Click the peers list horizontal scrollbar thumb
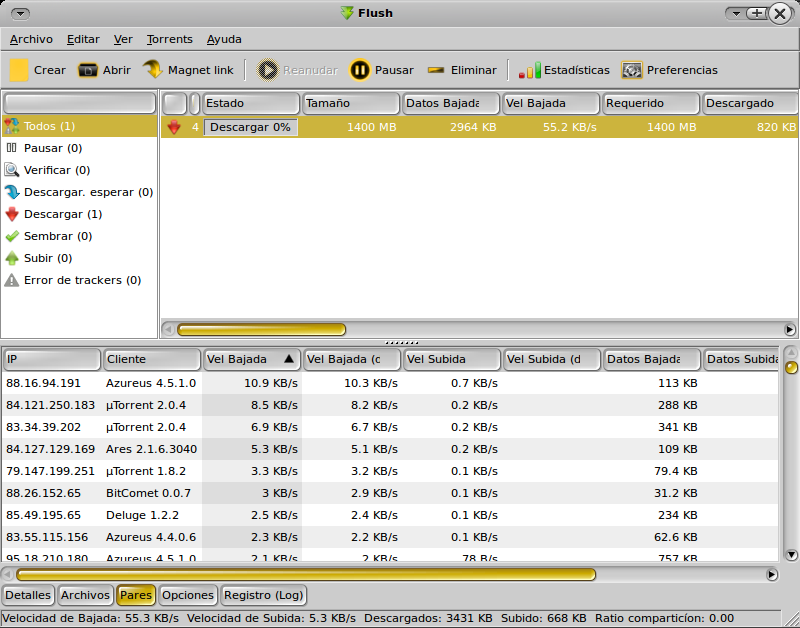 pos(306,575)
